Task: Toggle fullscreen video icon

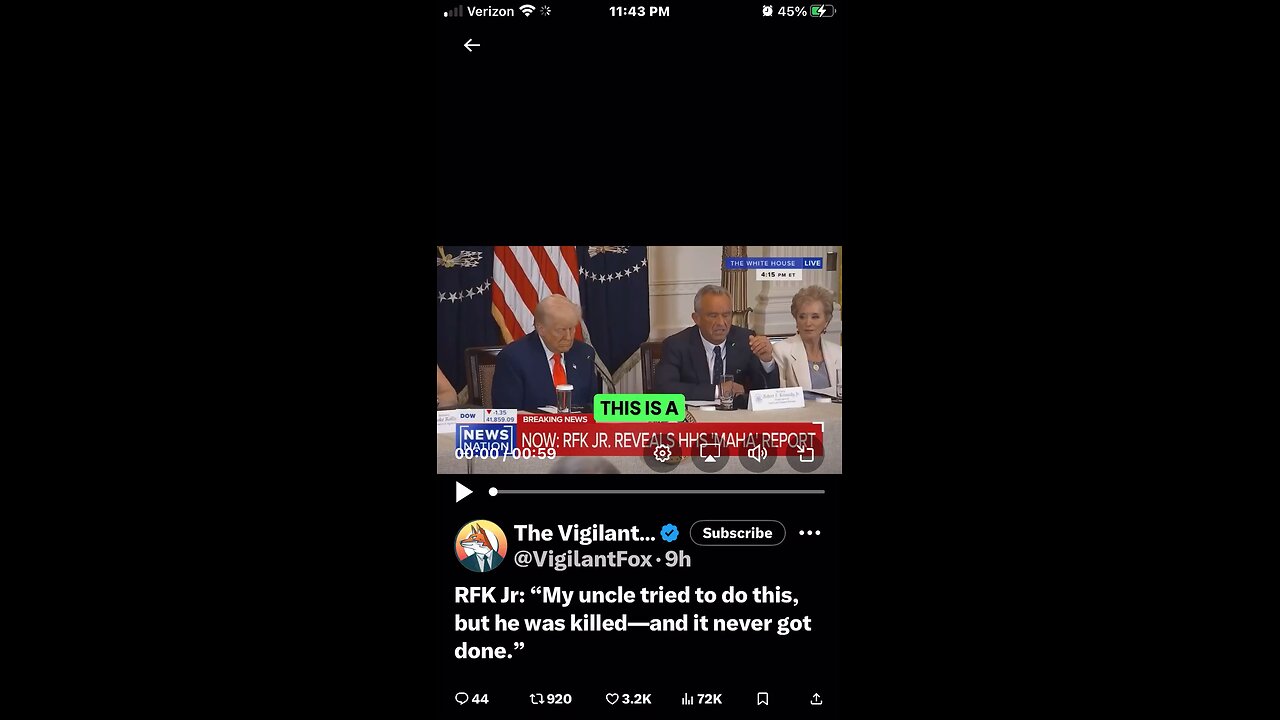Action: pos(806,453)
